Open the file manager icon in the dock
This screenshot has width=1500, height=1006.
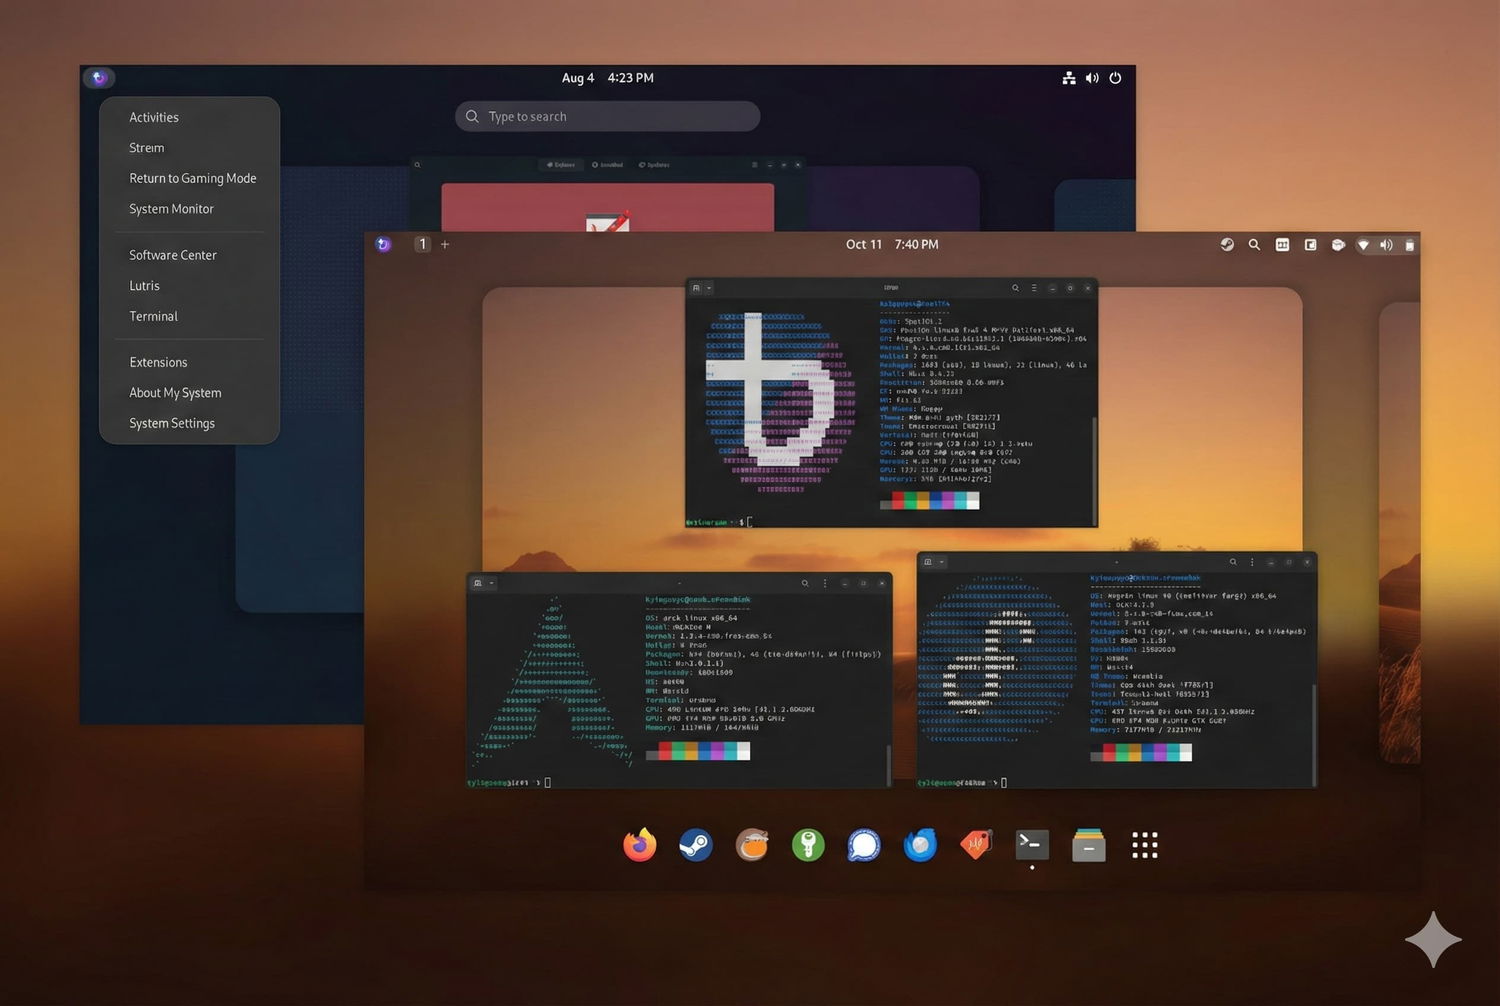1087,845
